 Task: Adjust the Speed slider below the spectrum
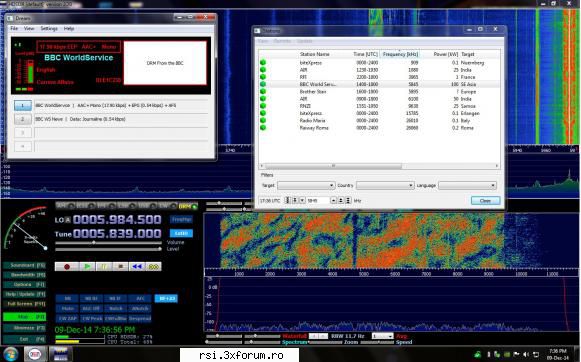[x=376, y=342]
